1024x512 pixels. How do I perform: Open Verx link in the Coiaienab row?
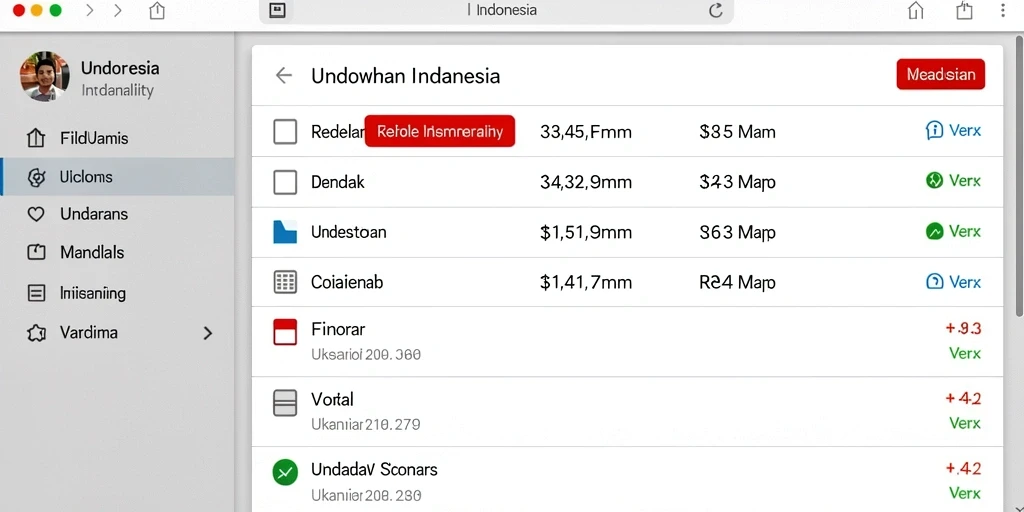tap(965, 282)
